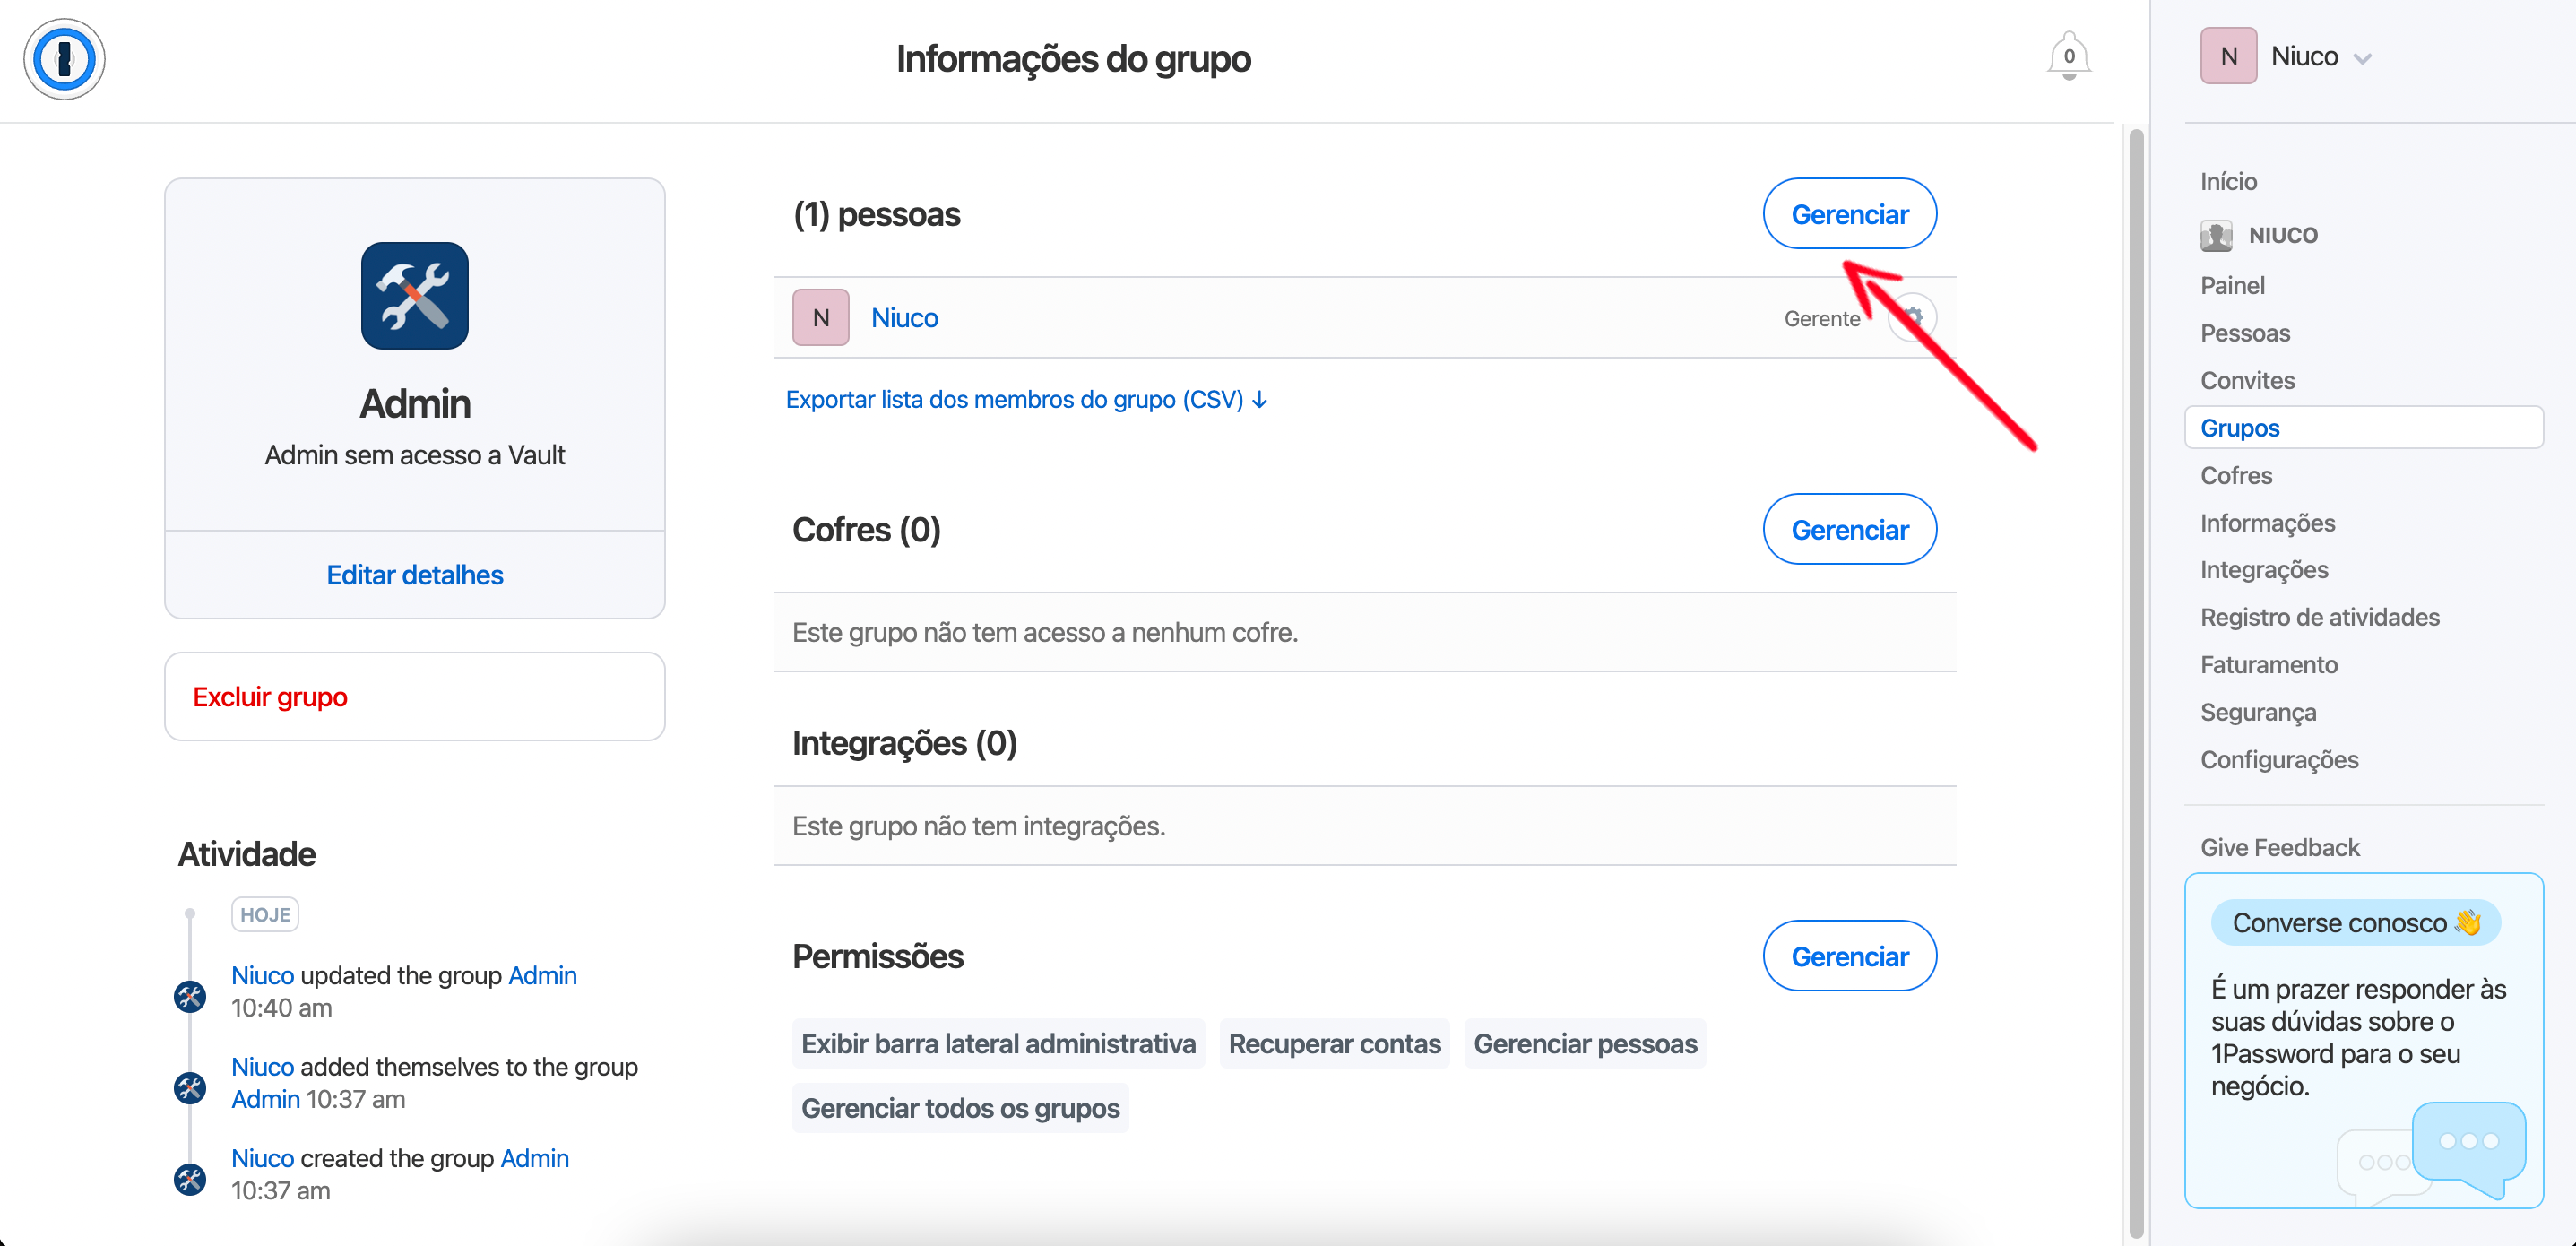Screen dimensions: 2576x1246
Task: Go to Cofres in the sidebar
Action: pos(2236,475)
